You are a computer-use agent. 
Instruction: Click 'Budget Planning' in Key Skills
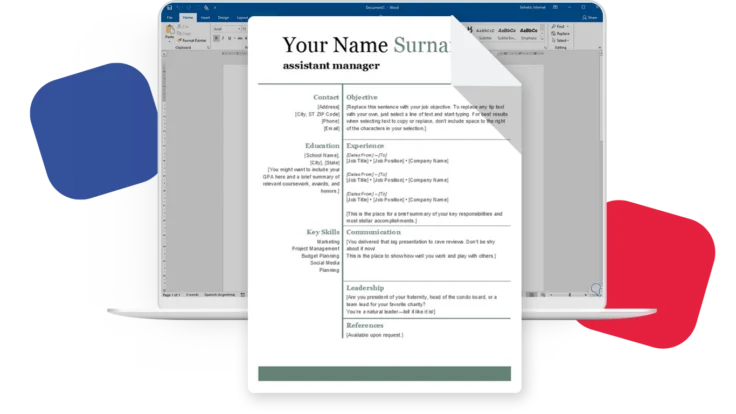click(320, 256)
